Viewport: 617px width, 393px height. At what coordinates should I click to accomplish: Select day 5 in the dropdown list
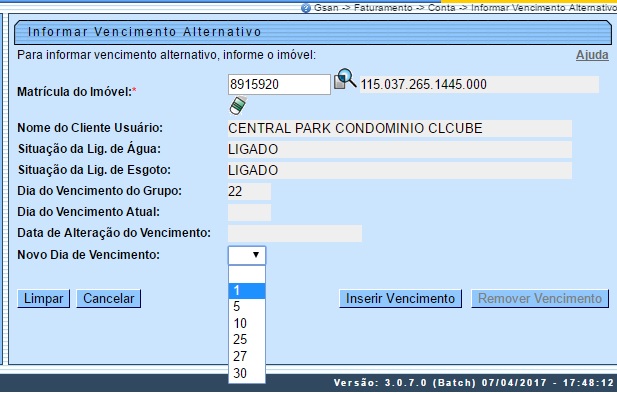(x=247, y=306)
